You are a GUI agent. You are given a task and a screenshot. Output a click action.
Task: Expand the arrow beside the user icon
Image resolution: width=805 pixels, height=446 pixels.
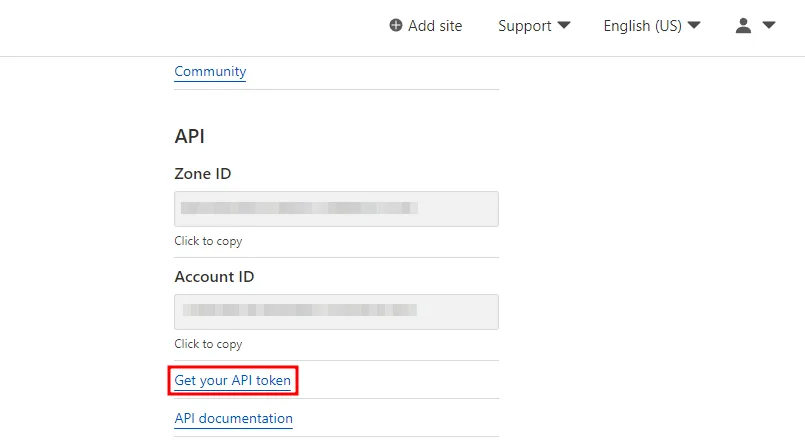pyautogui.click(x=769, y=25)
